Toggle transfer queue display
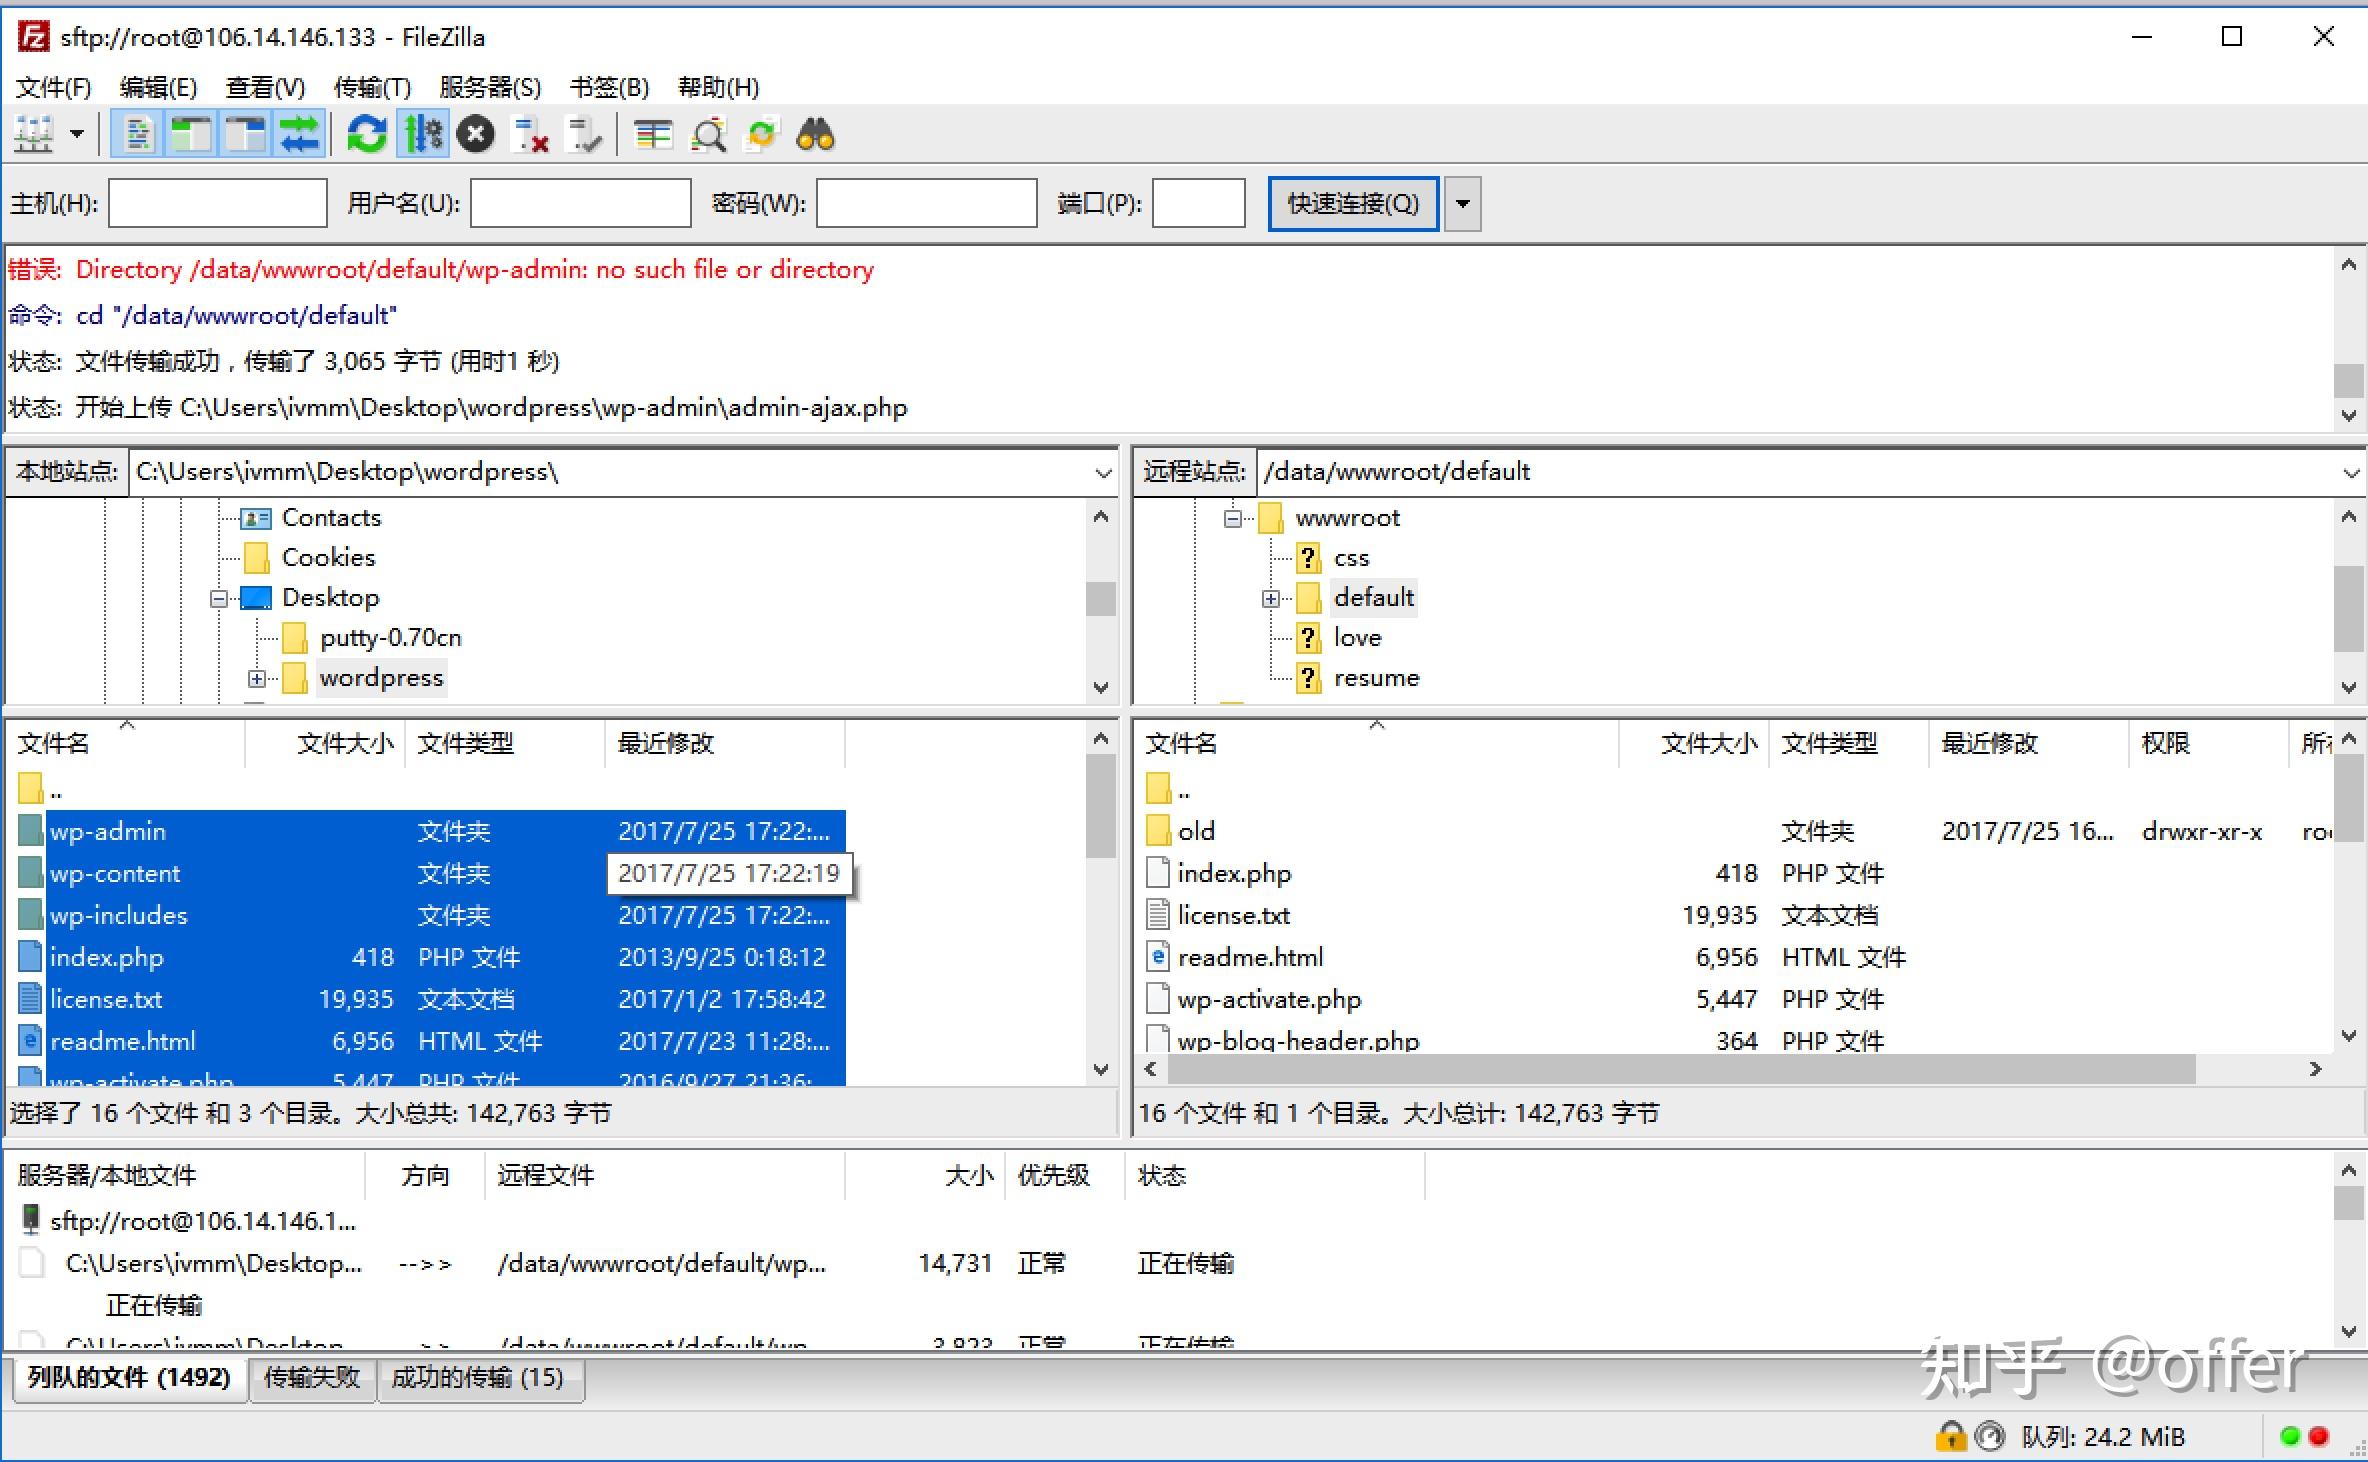Viewport: 2368px width, 1462px height. point(299,134)
